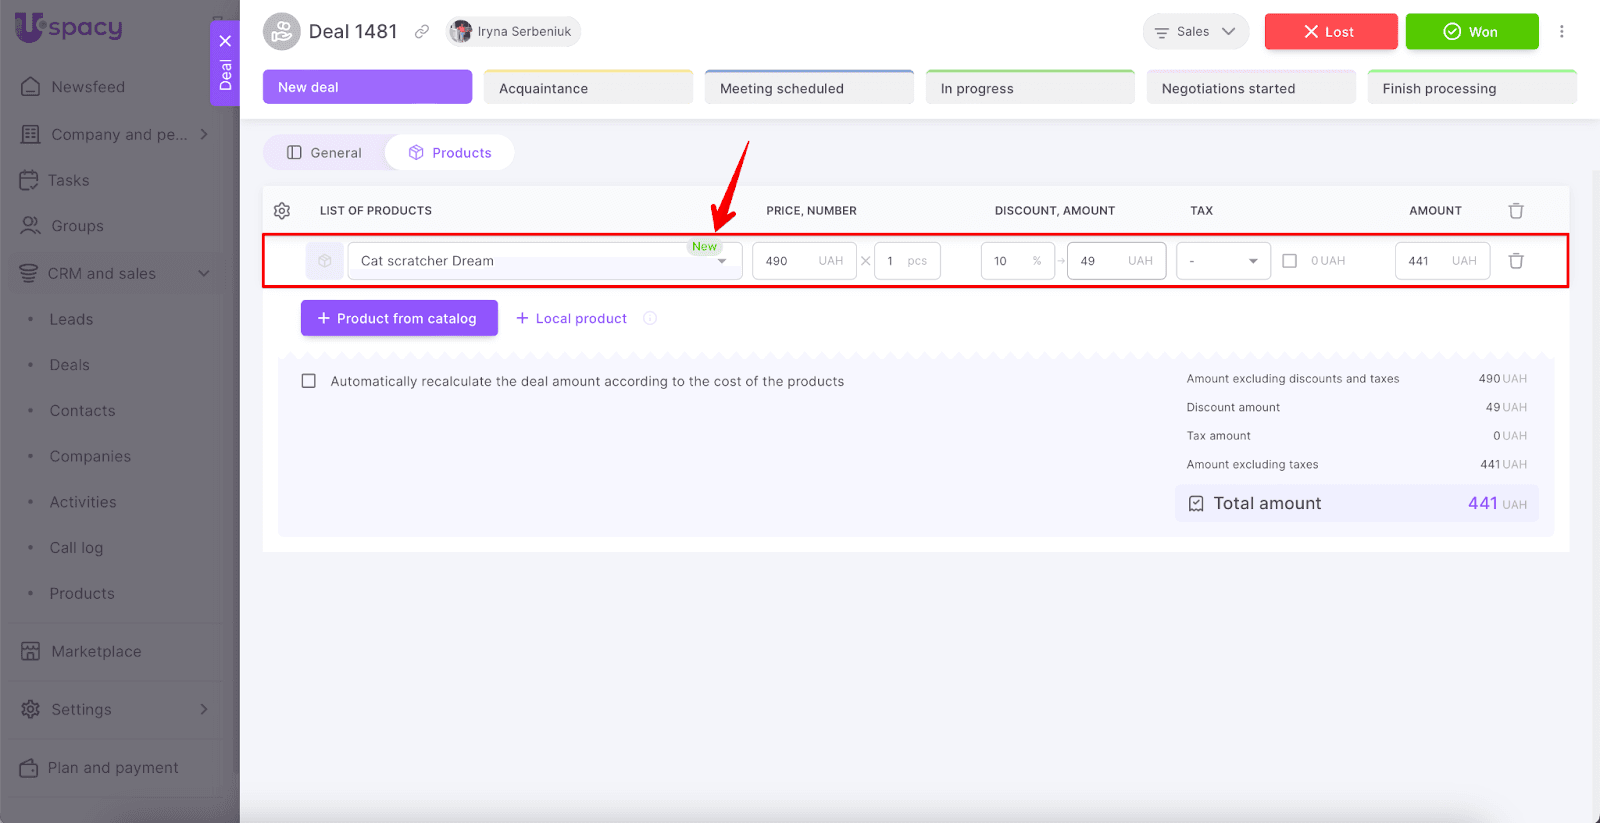The image size is (1600, 823).
Task: Click the product cube icon in row
Action: [x=325, y=261]
